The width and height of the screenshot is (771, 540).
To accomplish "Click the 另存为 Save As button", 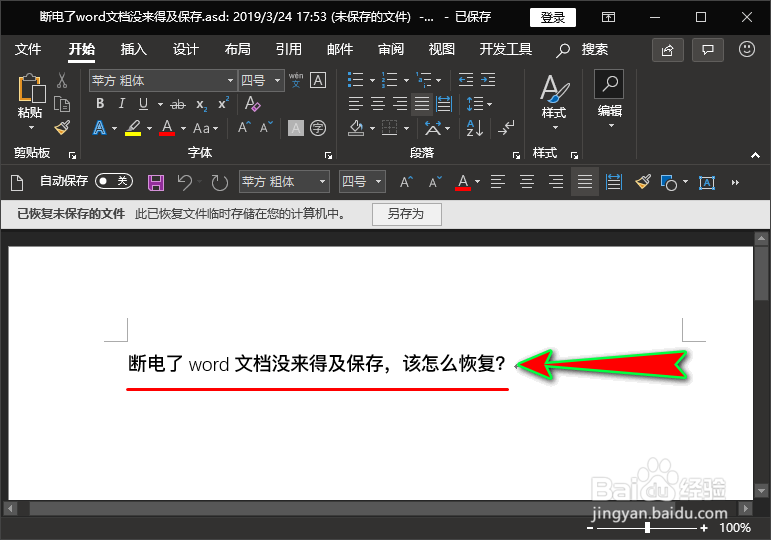I will tap(407, 214).
